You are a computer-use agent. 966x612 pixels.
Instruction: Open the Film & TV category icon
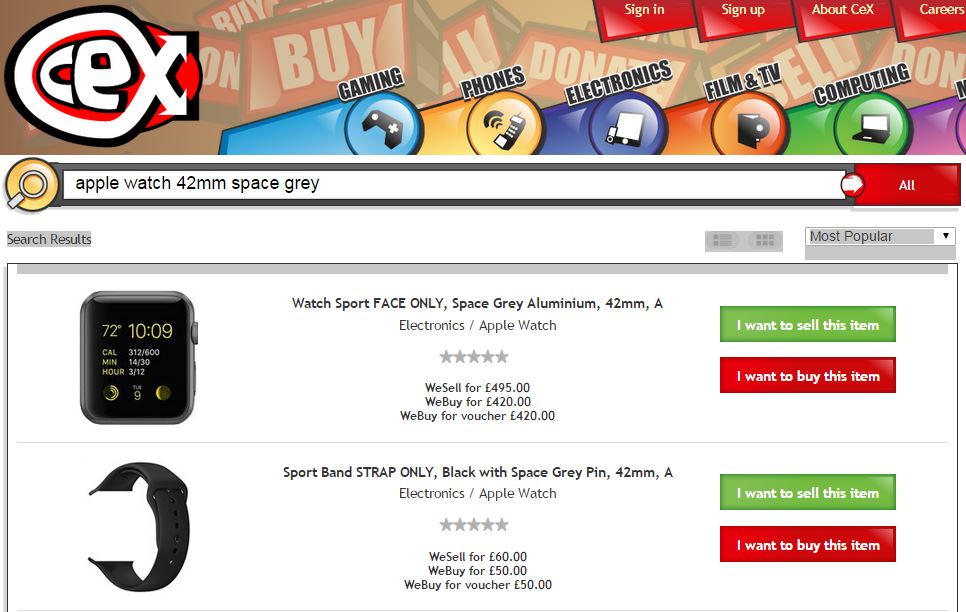click(750, 126)
